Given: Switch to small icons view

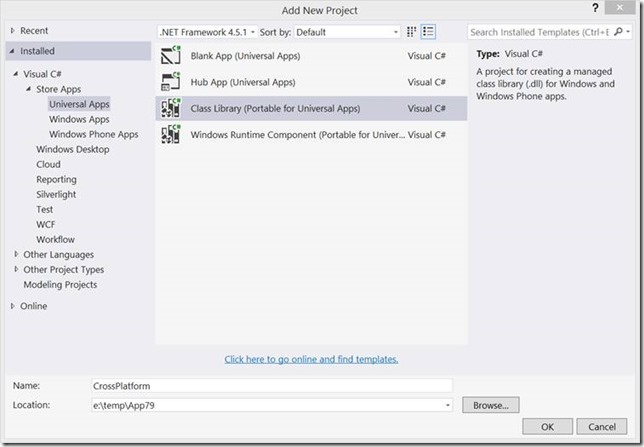Looking at the screenshot, I should pyautogui.click(x=411, y=32).
